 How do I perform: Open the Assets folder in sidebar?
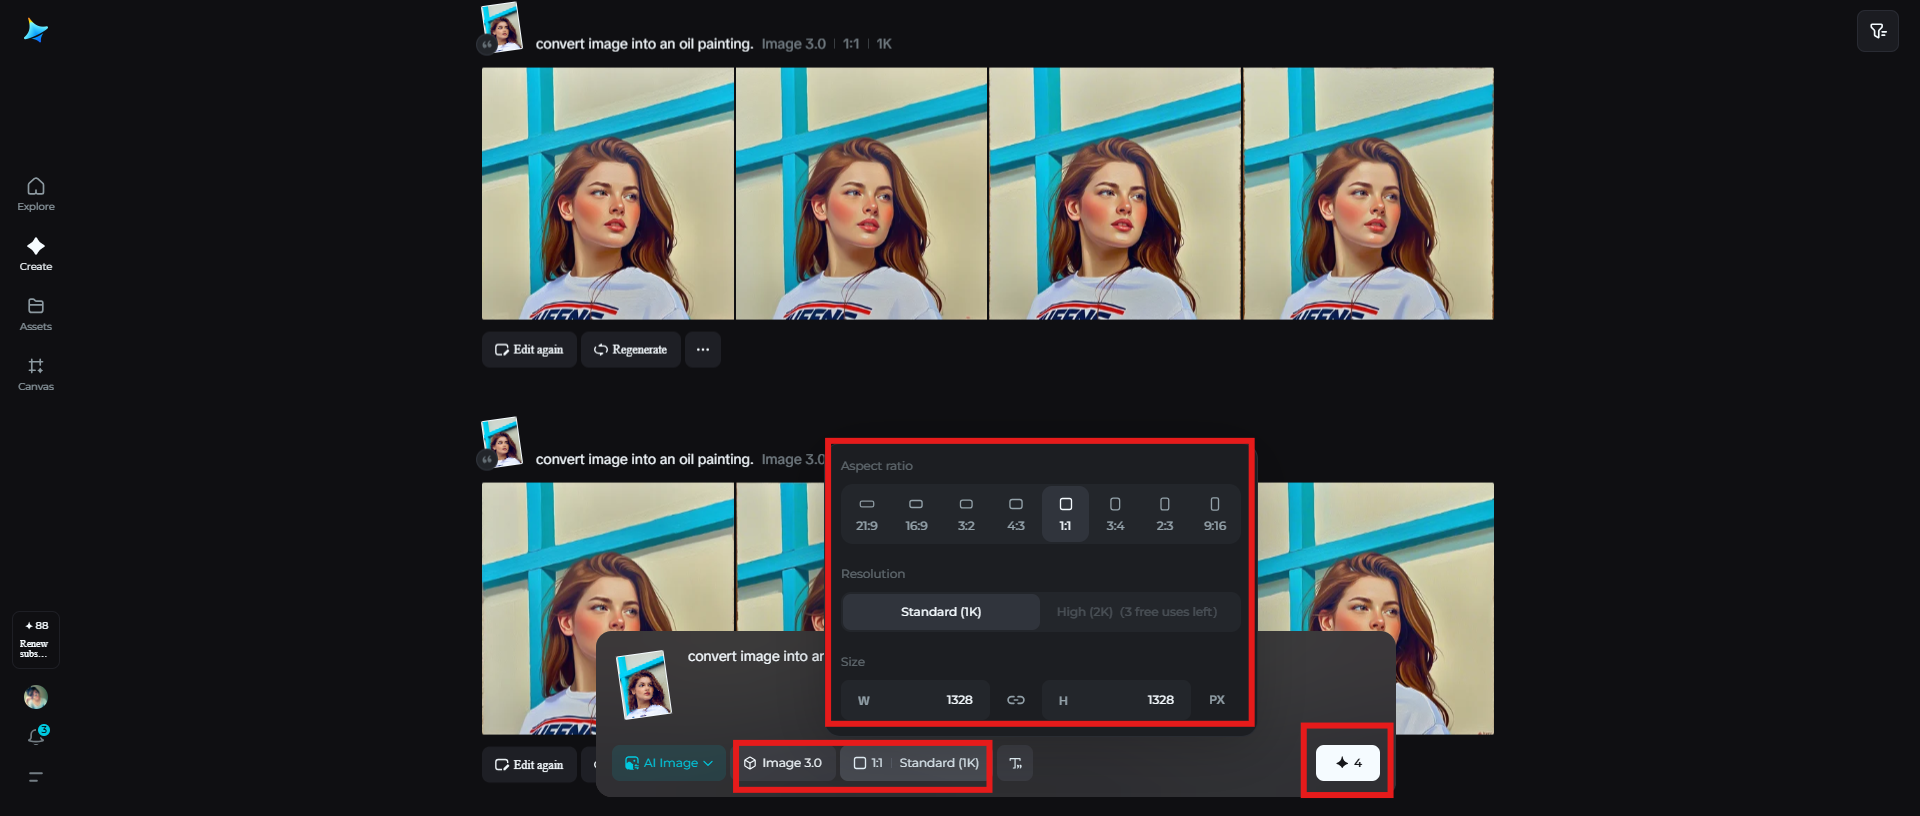36,314
